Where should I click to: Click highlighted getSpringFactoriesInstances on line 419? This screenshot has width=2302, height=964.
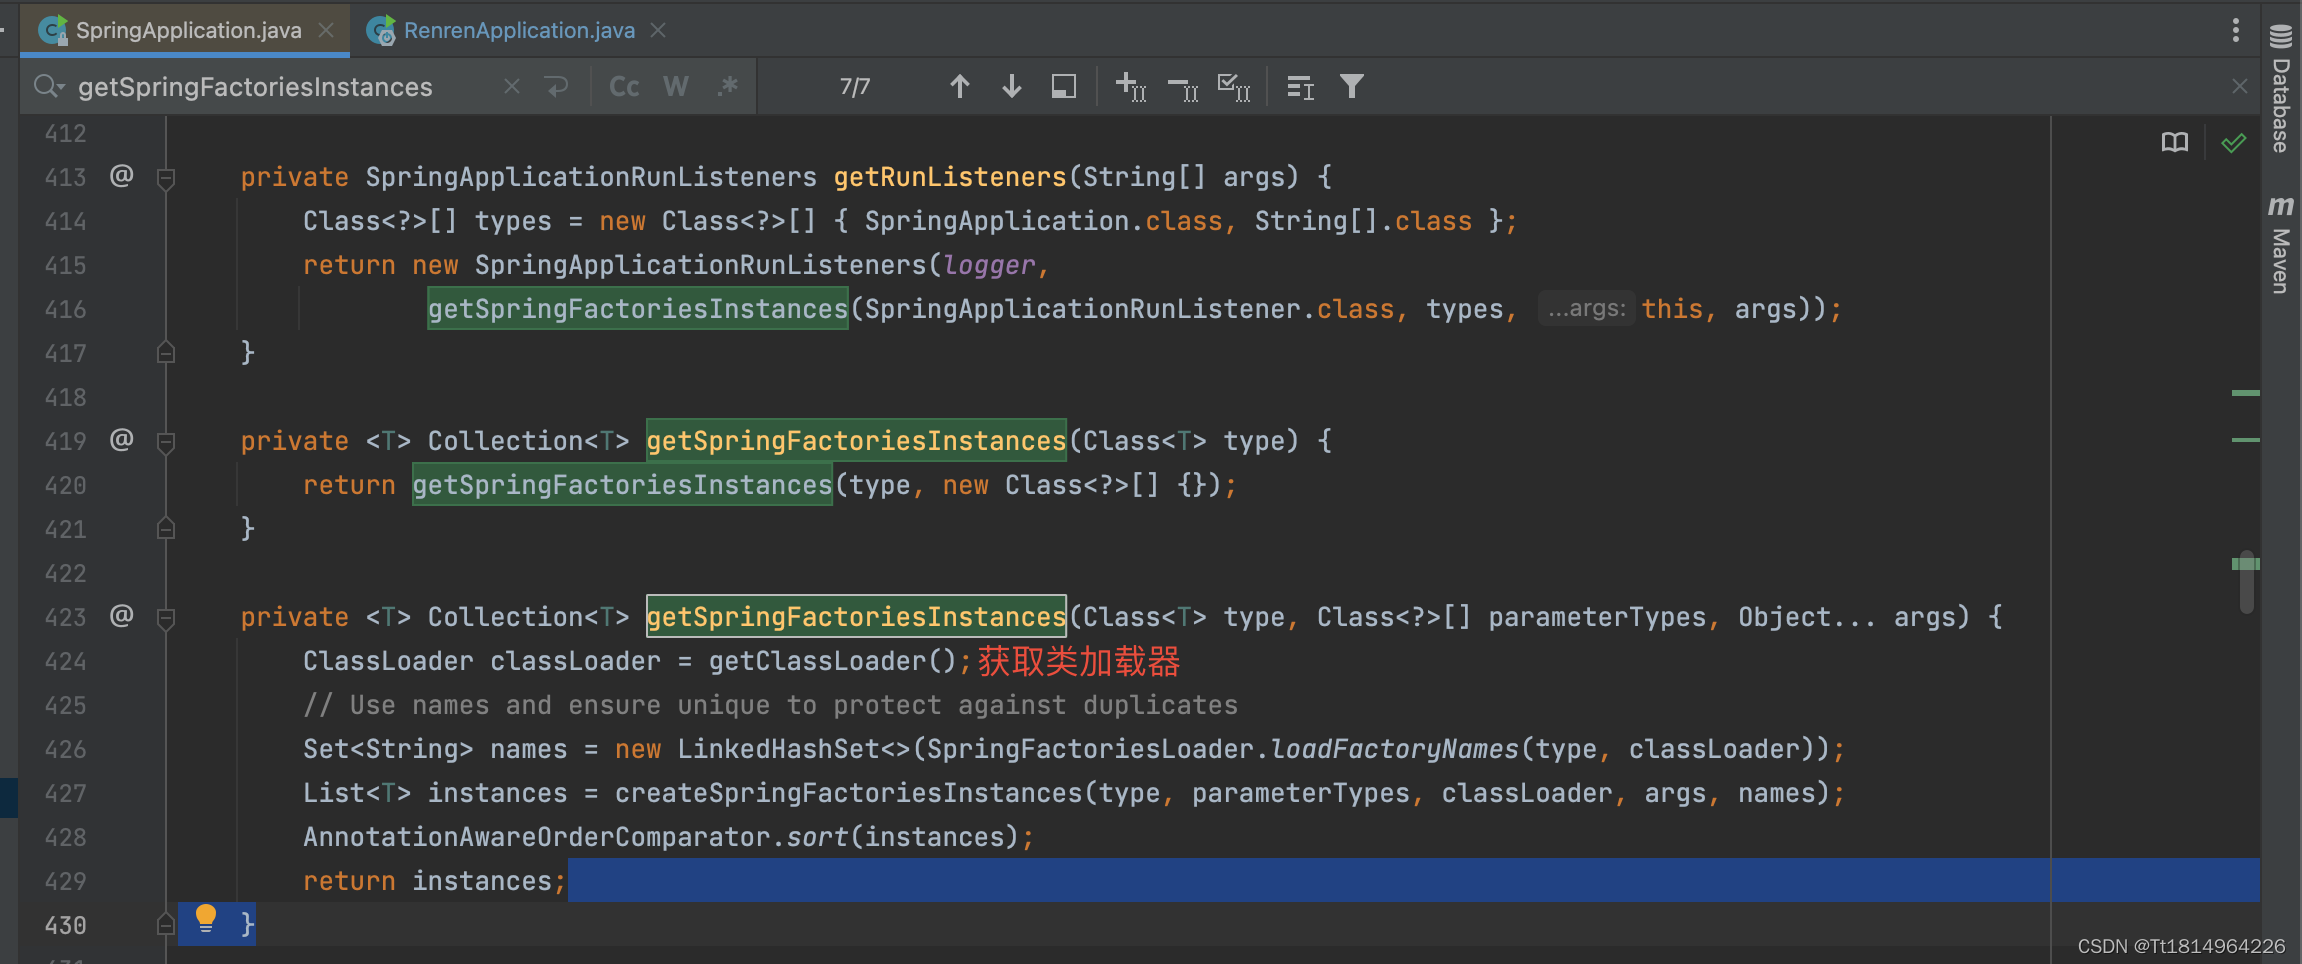[x=856, y=441]
